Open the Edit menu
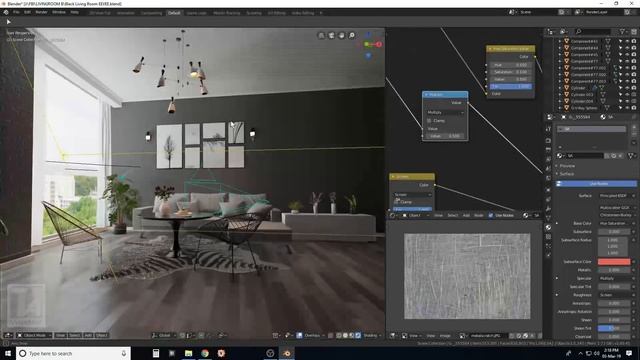 tap(27, 12)
